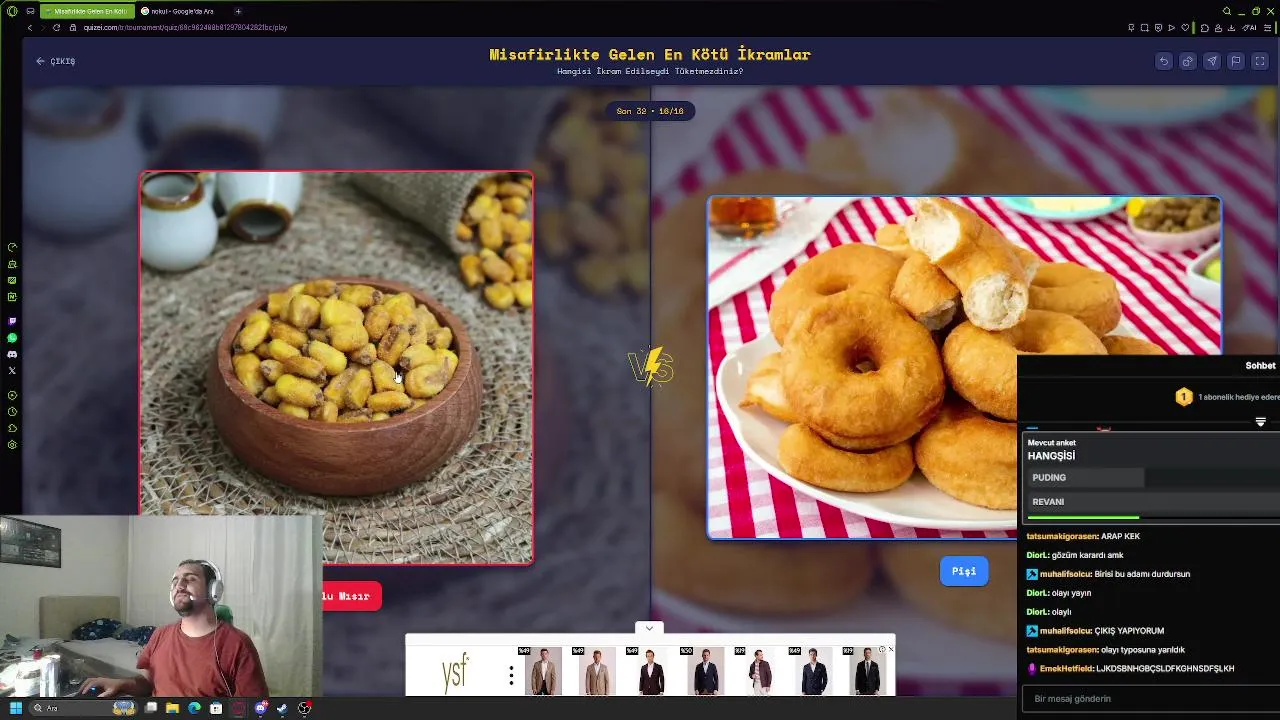Click muhalifsolcu username on ÇIKIŞ YAPIYORUM message
This screenshot has width=1280, height=720.
coord(1065,631)
